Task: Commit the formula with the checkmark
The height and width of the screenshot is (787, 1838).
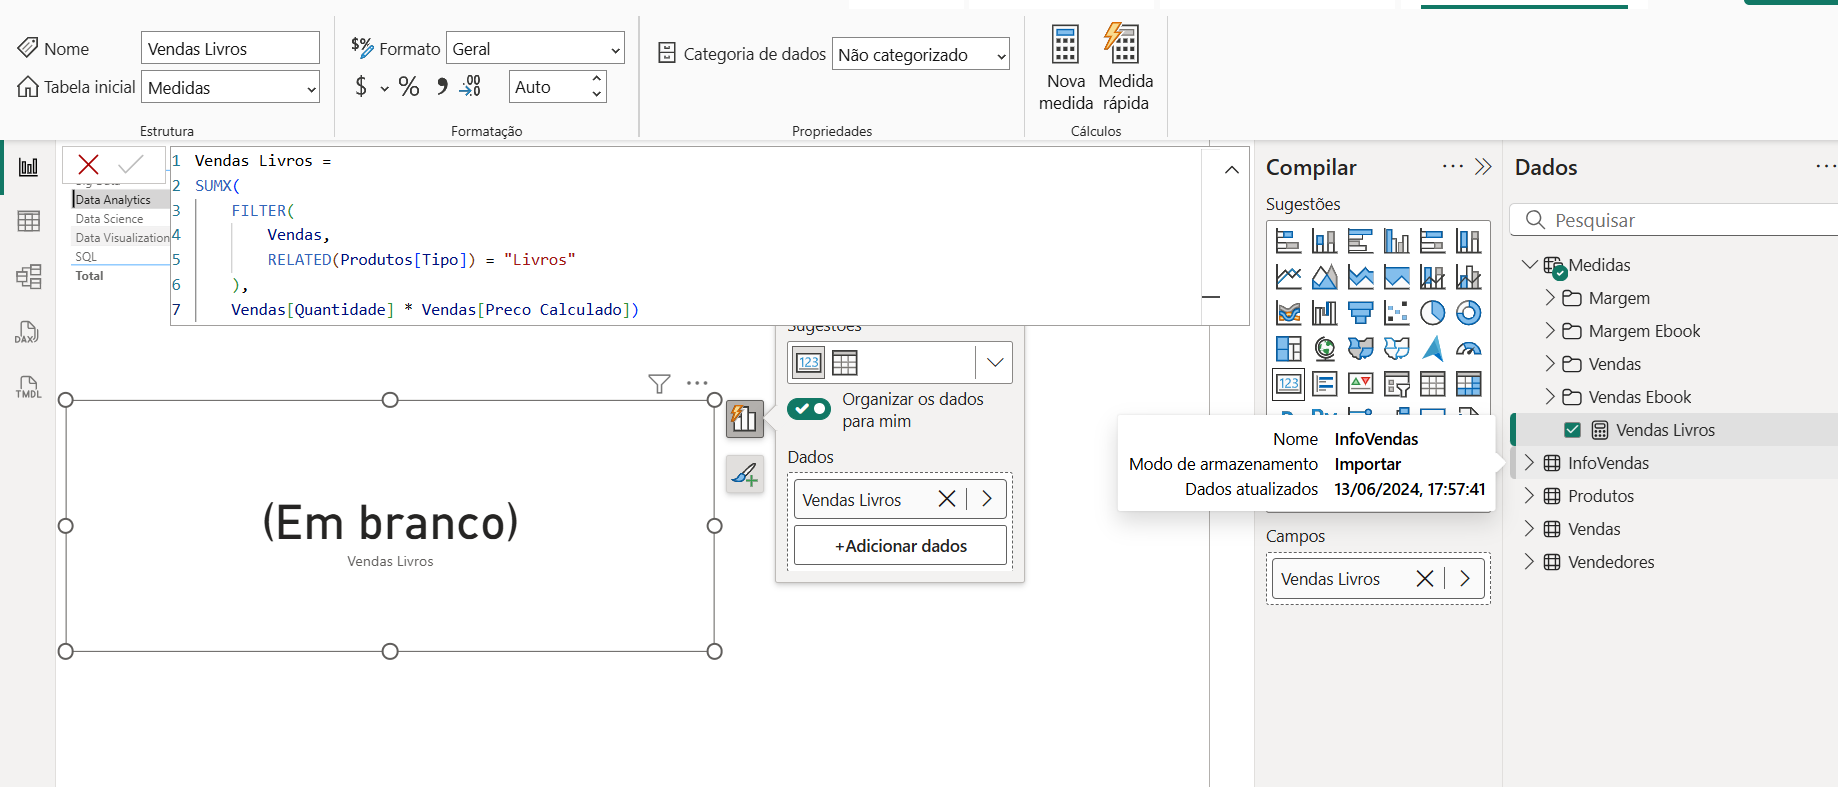Action: tap(131, 164)
